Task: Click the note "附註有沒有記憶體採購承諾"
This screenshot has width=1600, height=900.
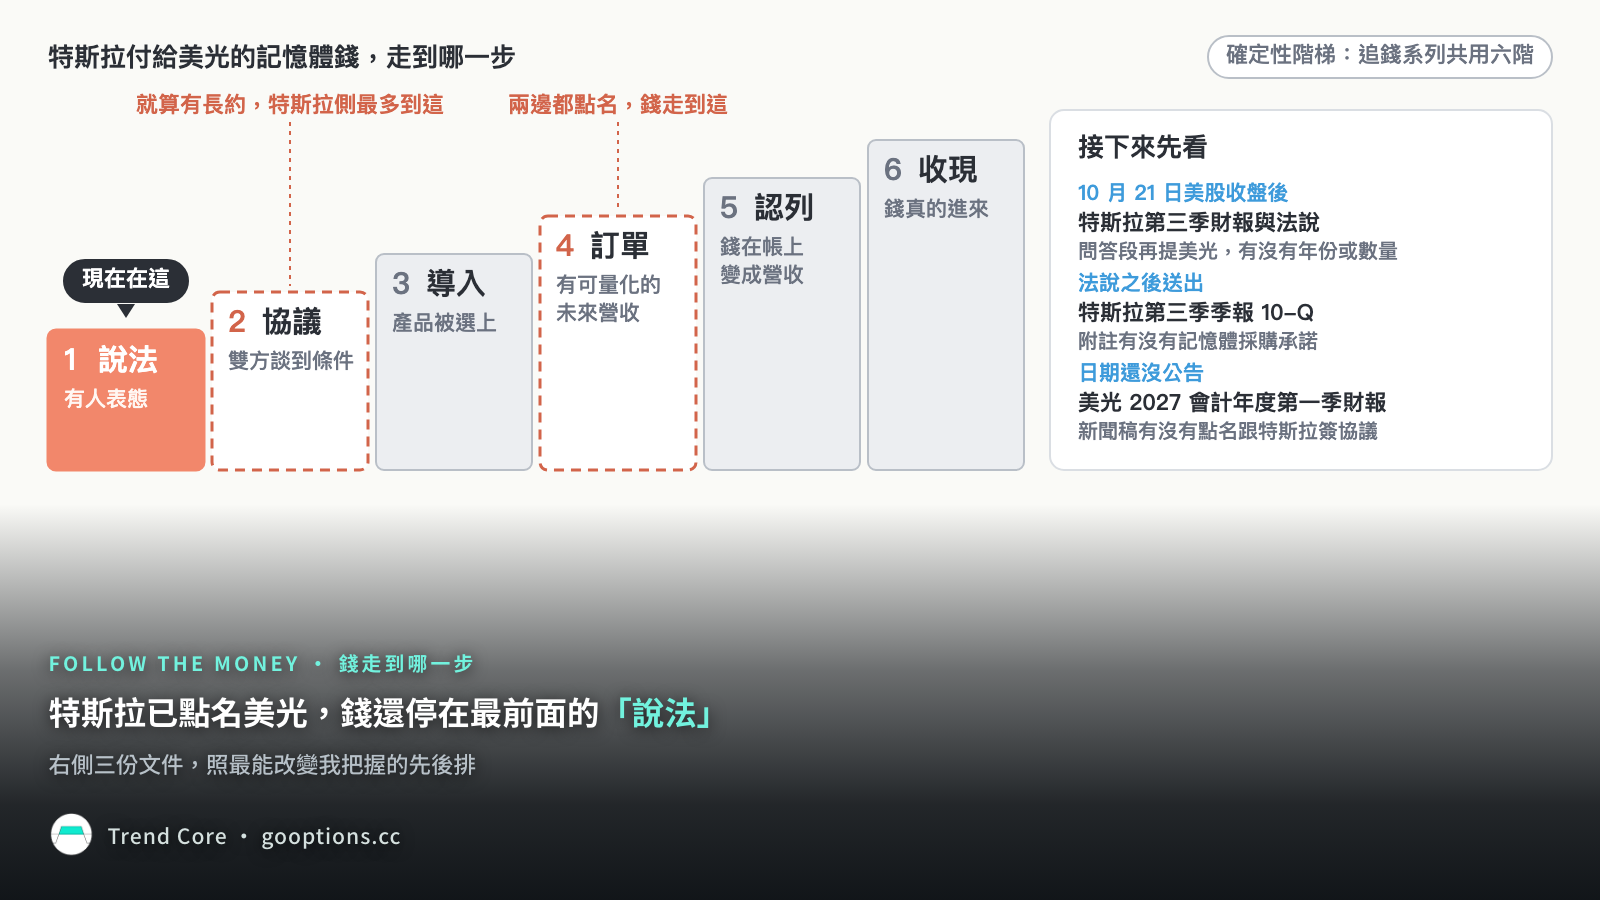Action: 1198,341
